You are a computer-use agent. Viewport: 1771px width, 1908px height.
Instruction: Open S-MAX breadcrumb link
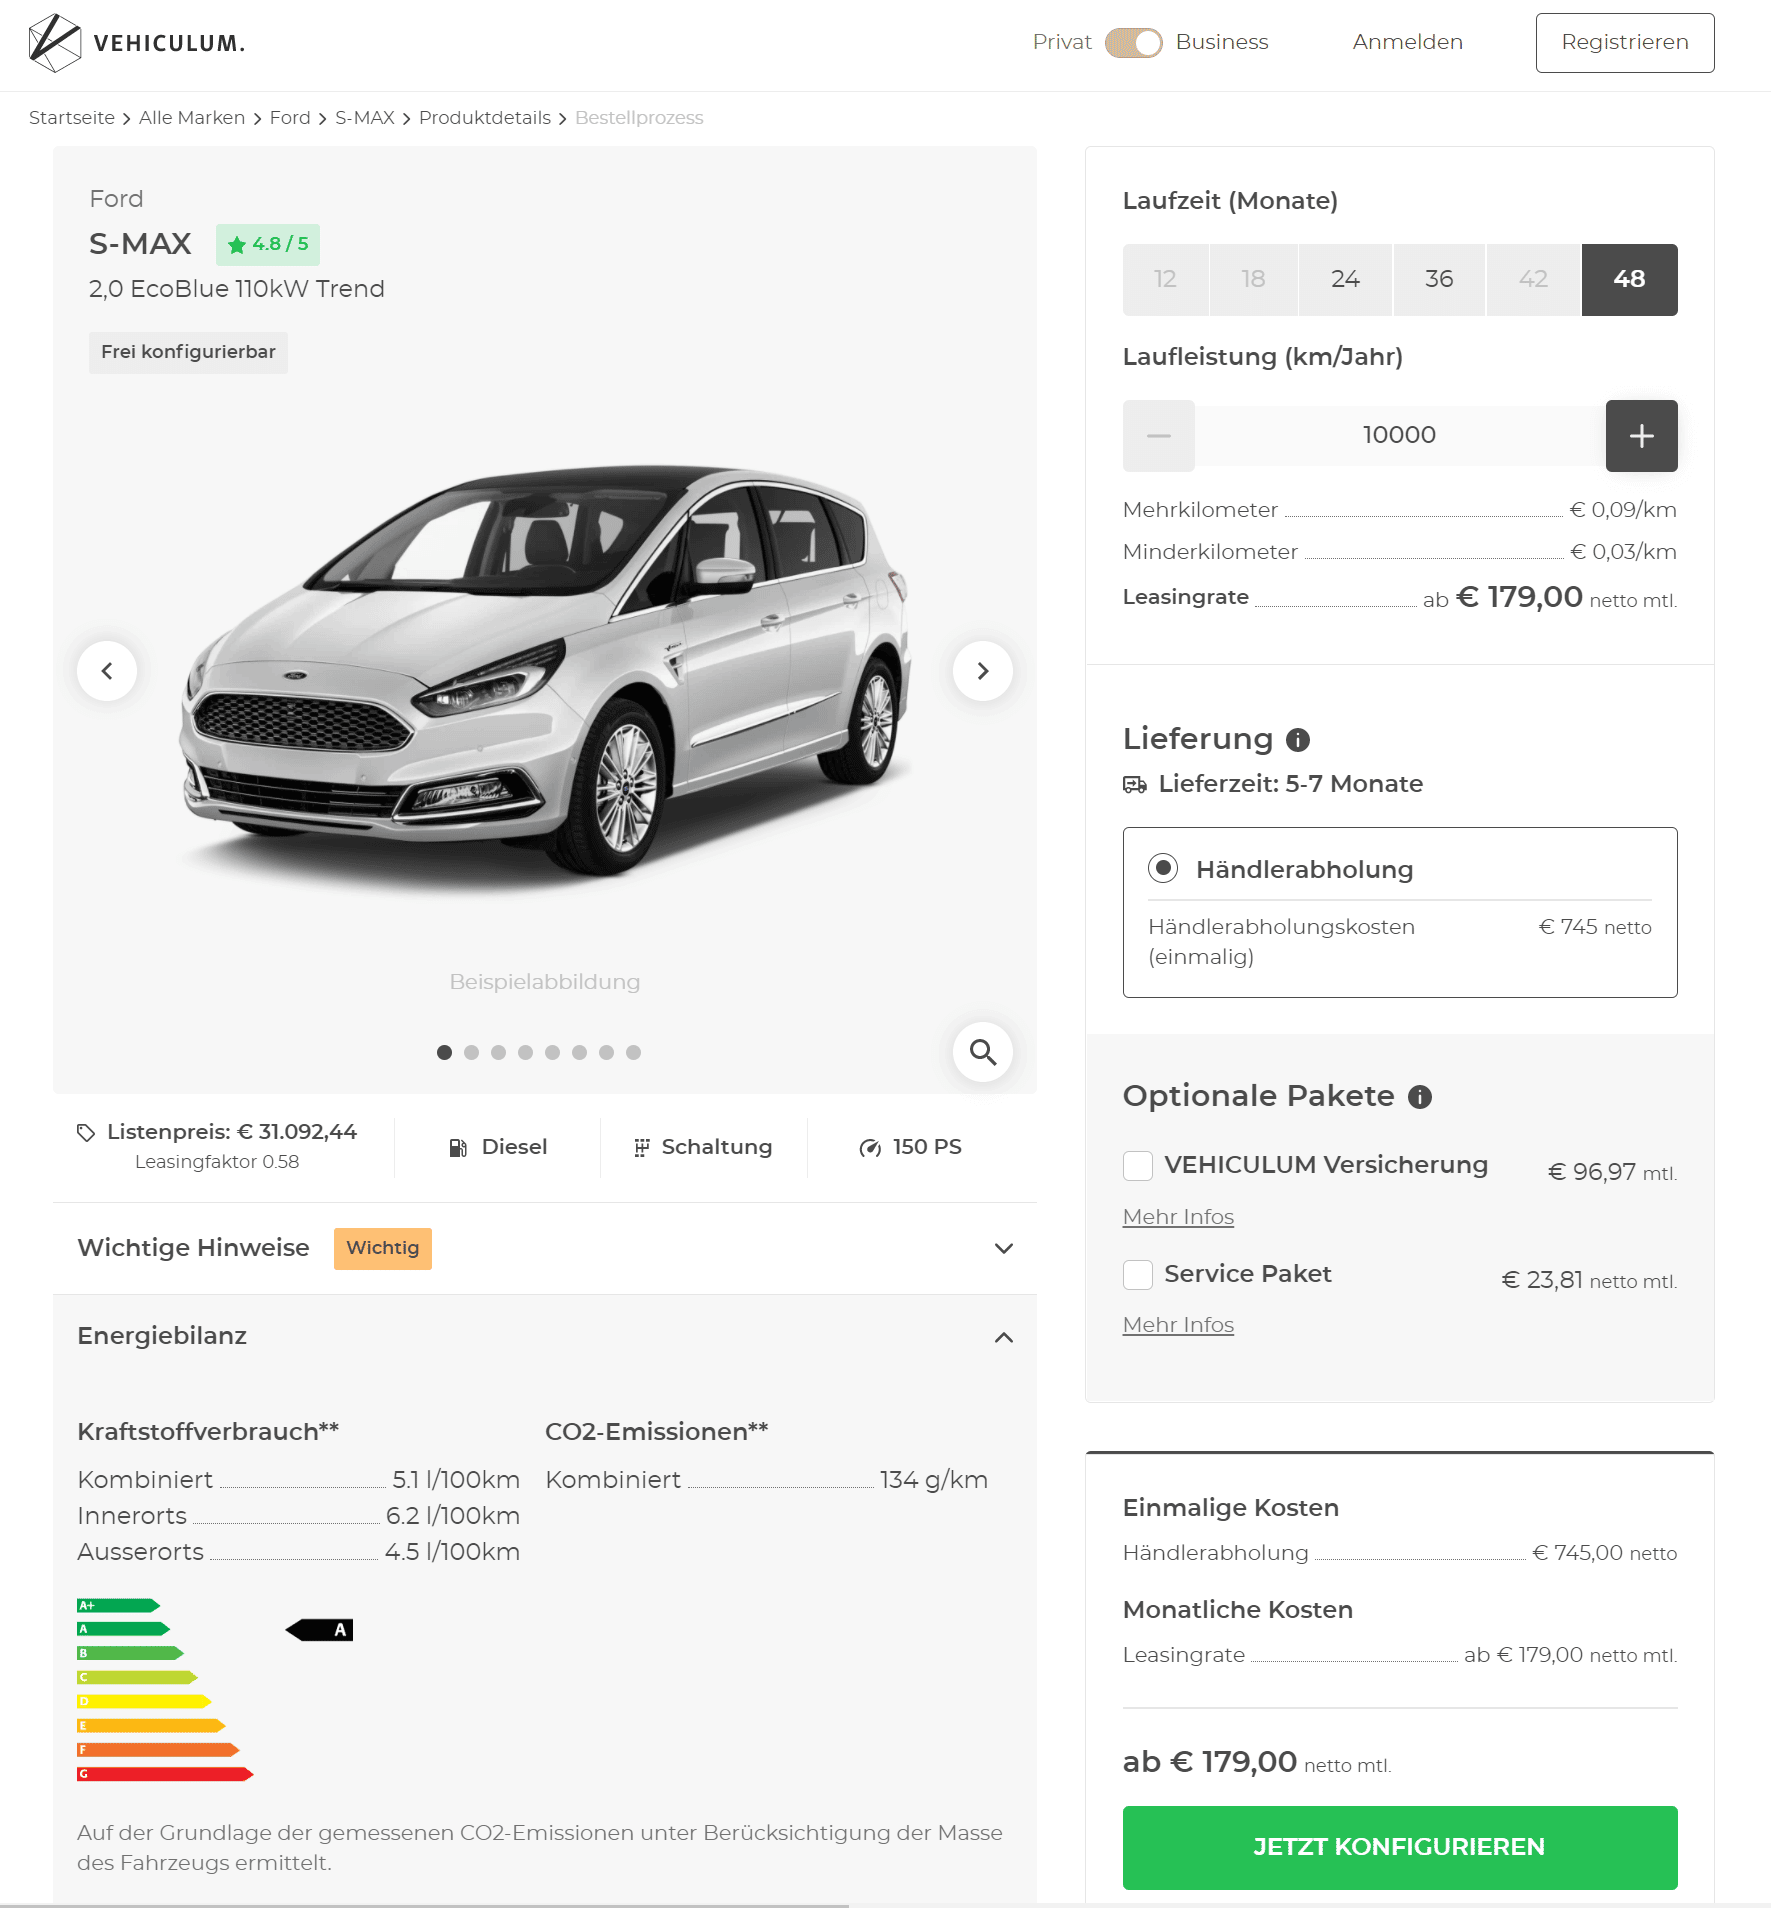click(365, 118)
